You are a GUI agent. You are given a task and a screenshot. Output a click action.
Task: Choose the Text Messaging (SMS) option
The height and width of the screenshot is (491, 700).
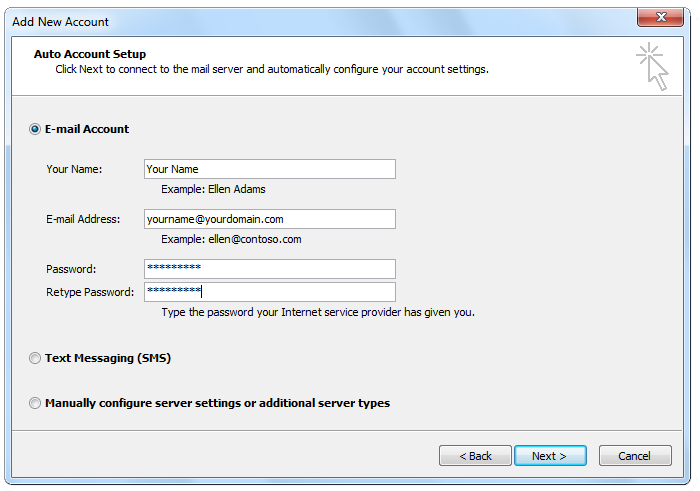coord(35,358)
